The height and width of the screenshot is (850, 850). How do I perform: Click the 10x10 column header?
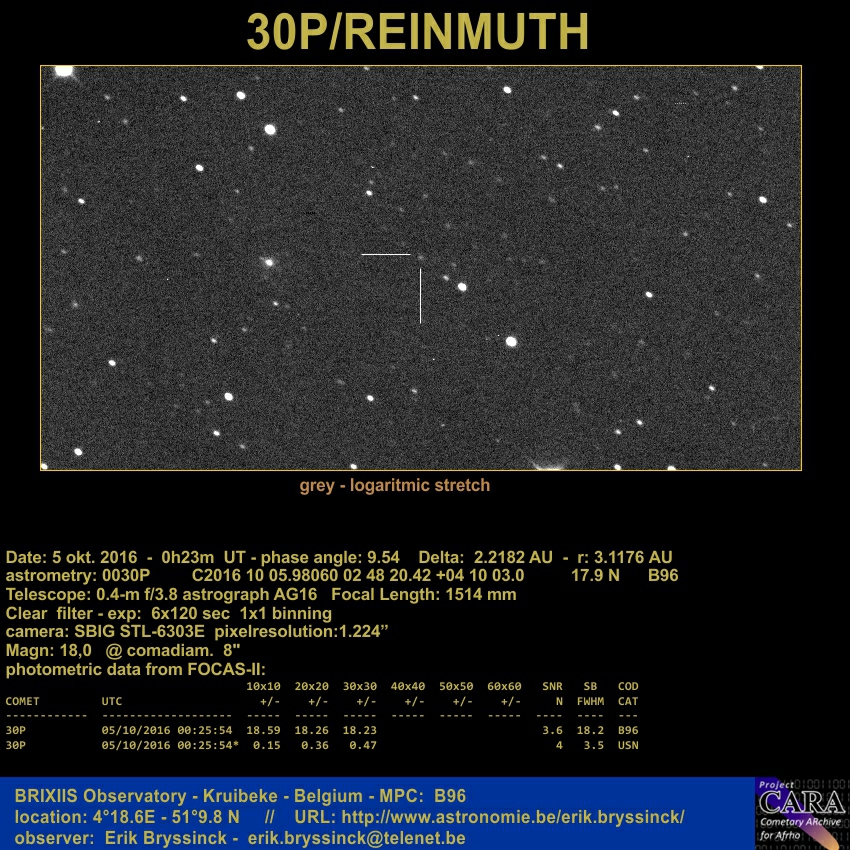[263, 686]
